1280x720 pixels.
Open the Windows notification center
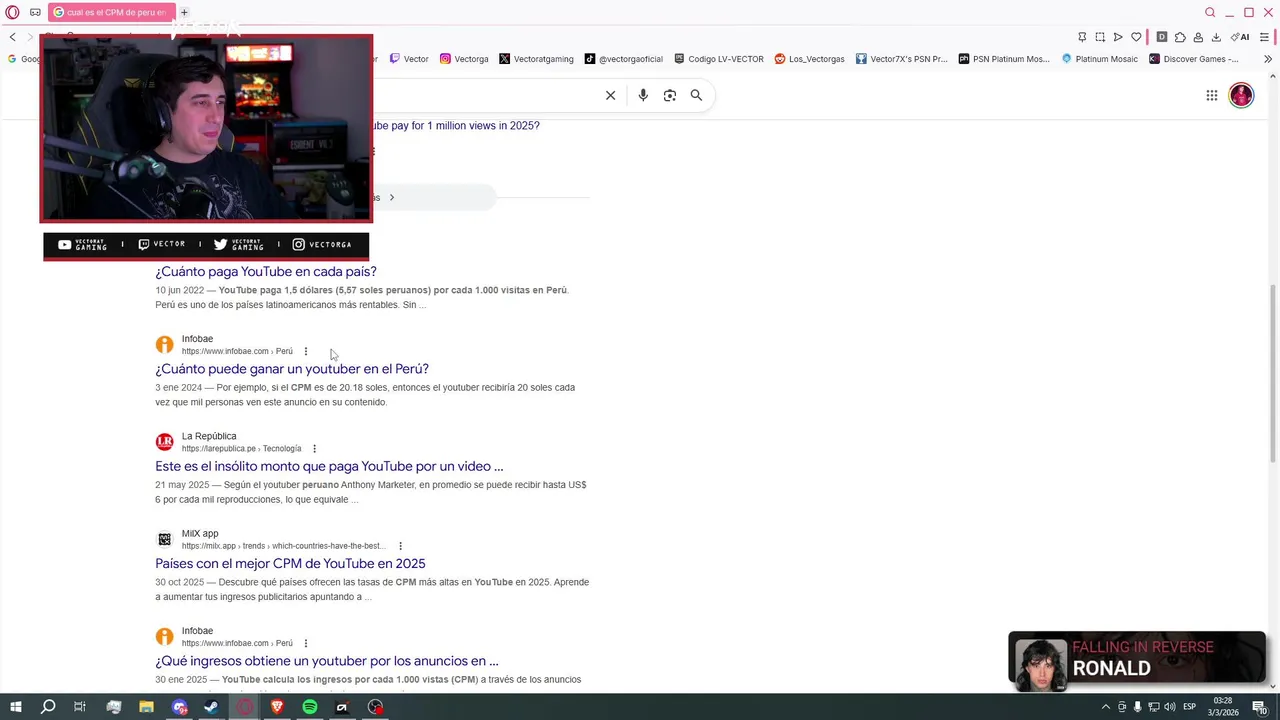click(1260, 707)
